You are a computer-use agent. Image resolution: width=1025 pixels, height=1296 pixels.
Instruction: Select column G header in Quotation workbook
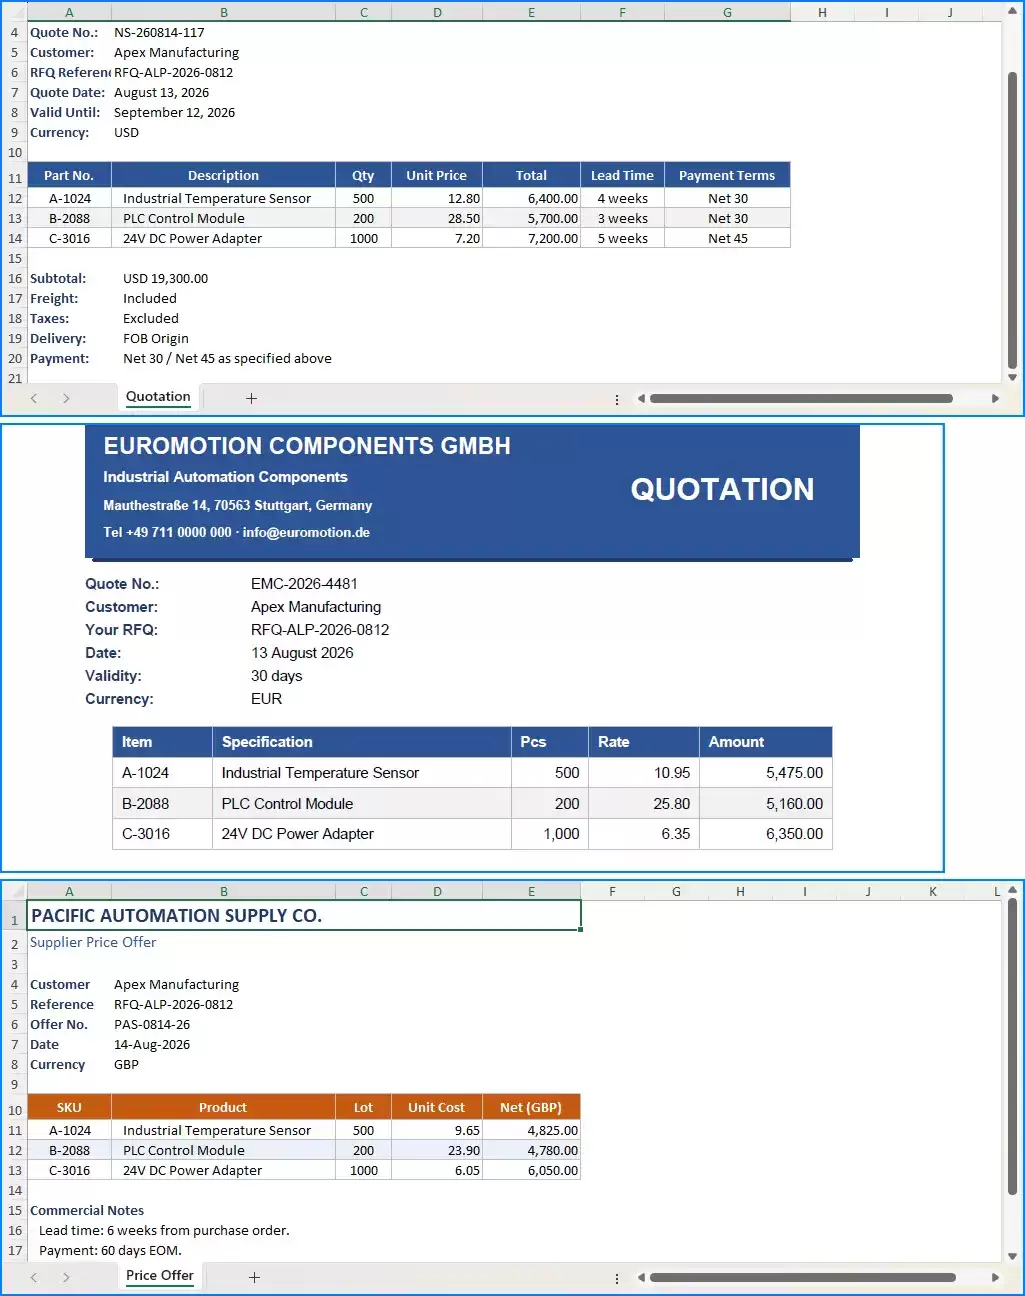pos(727,13)
